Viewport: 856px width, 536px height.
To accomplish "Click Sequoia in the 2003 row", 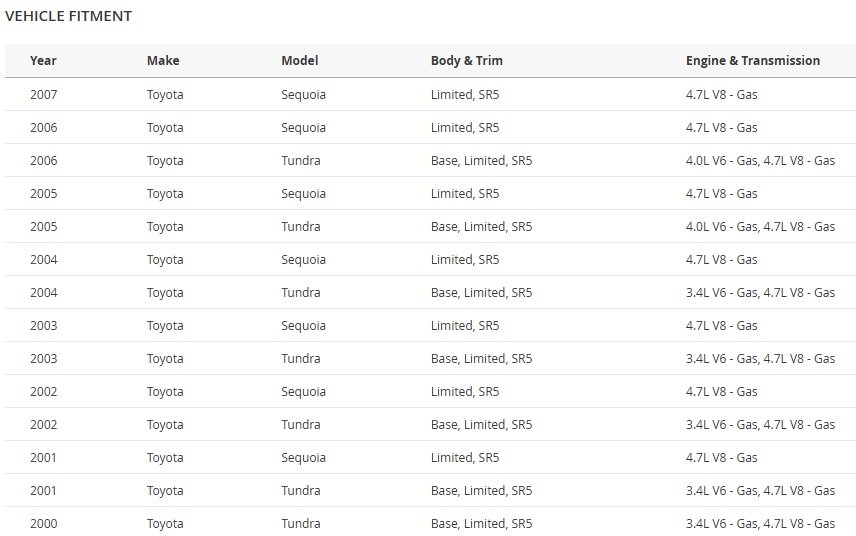I will 304,326.
